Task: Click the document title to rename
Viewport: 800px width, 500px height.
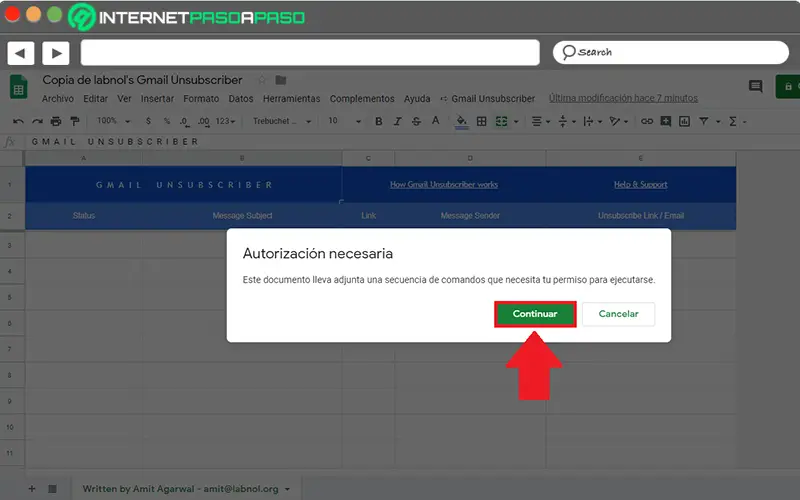Action: tap(142, 80)
